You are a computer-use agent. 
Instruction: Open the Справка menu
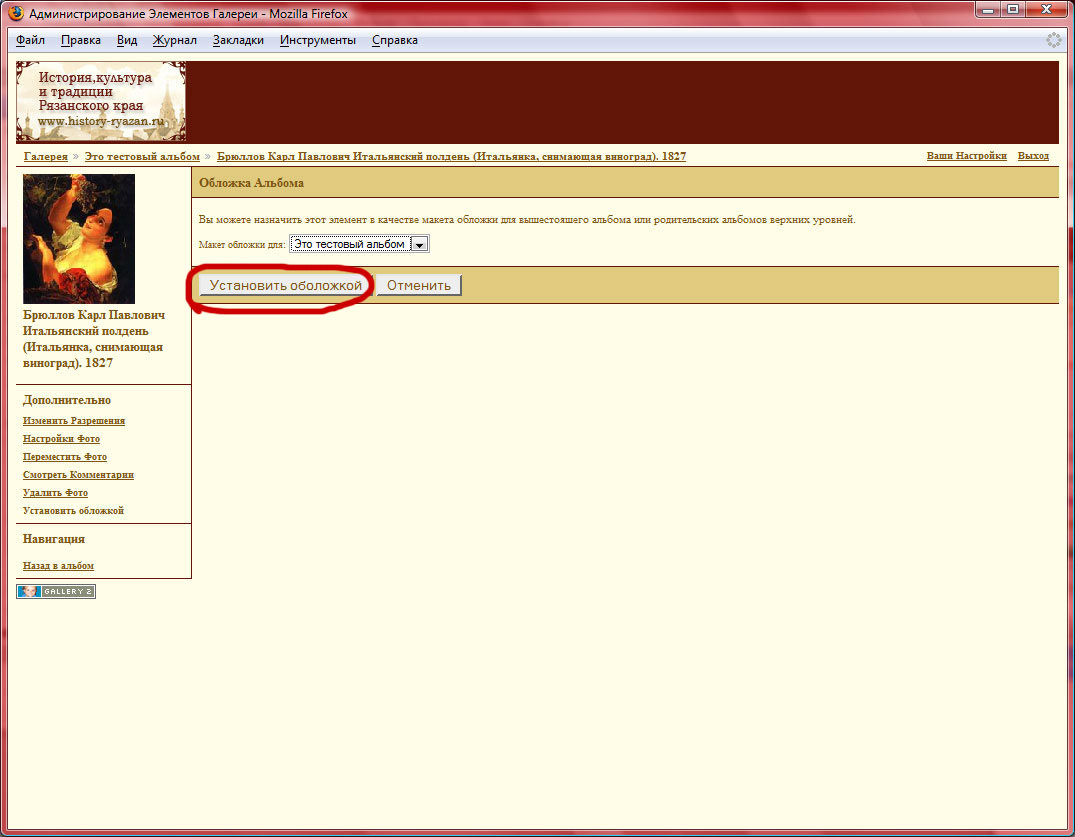(395, 40)
